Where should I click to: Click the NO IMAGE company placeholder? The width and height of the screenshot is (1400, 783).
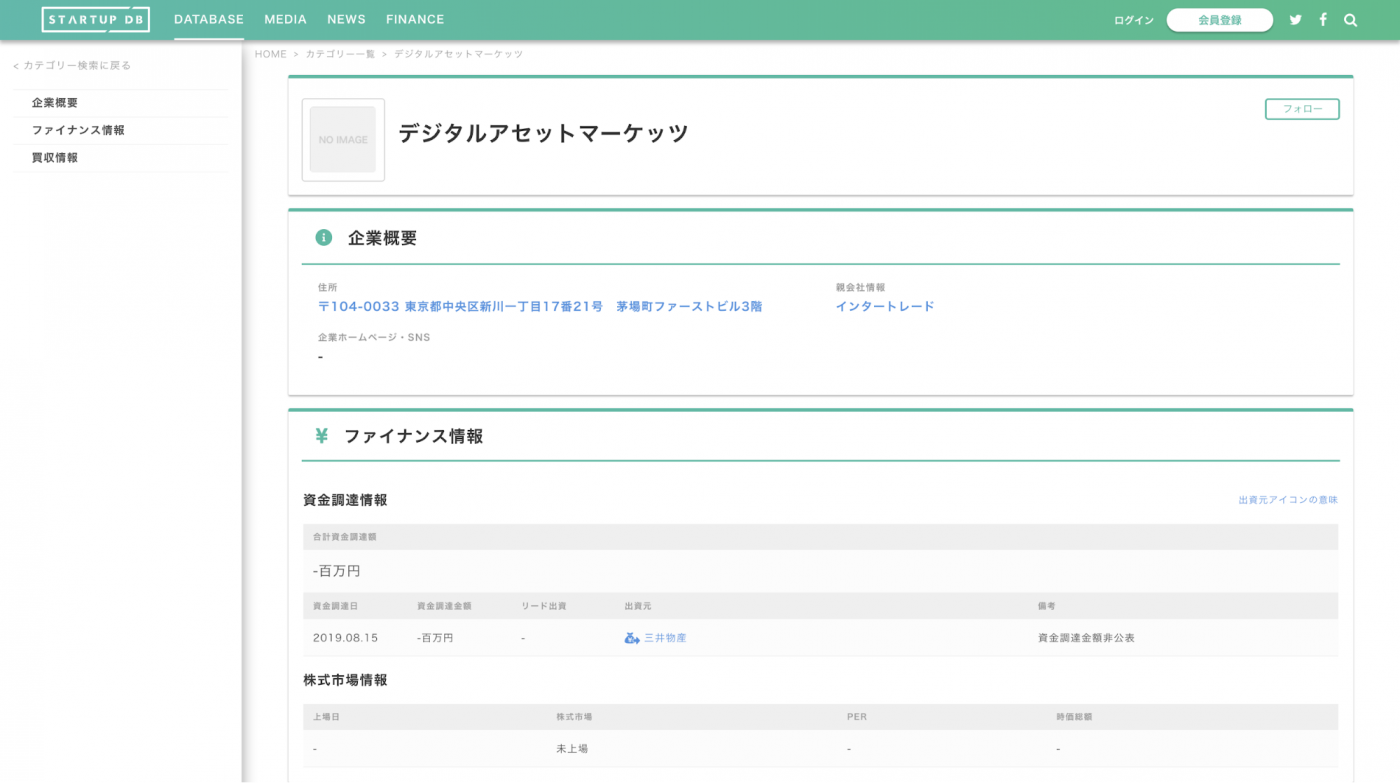pyautogui.click(x=343, y=139)
